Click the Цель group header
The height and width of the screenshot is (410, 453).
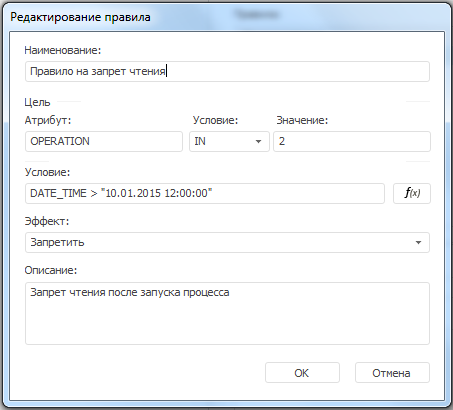pyautogui.click(x=37, y=102)
